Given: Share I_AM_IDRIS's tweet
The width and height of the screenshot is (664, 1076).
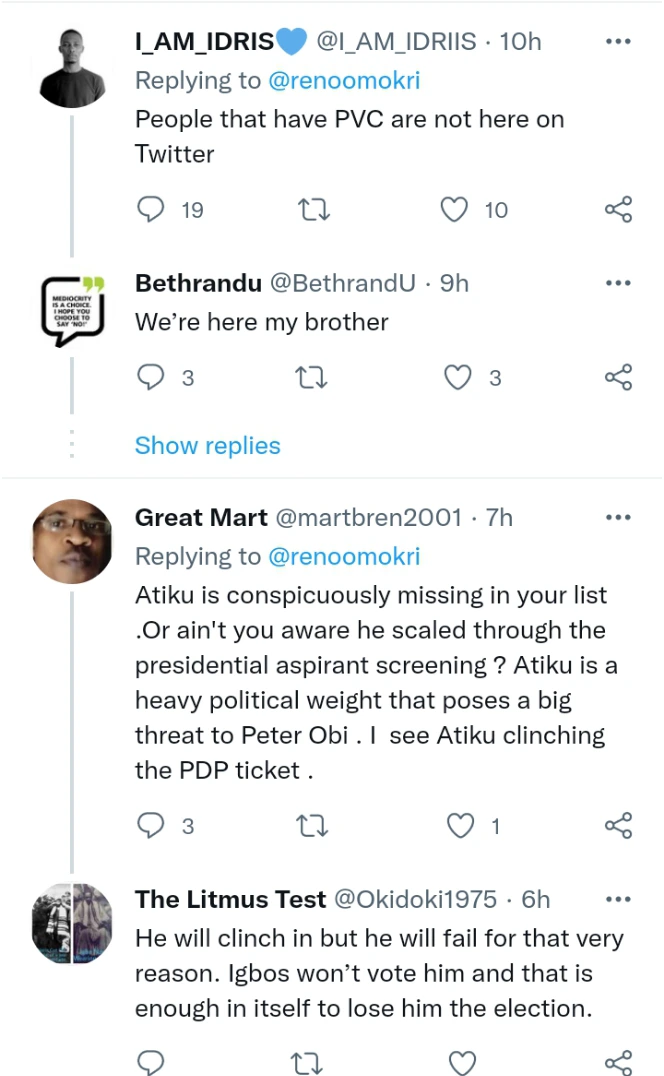Looking at the screenshot, I should (x=619, y=209).
